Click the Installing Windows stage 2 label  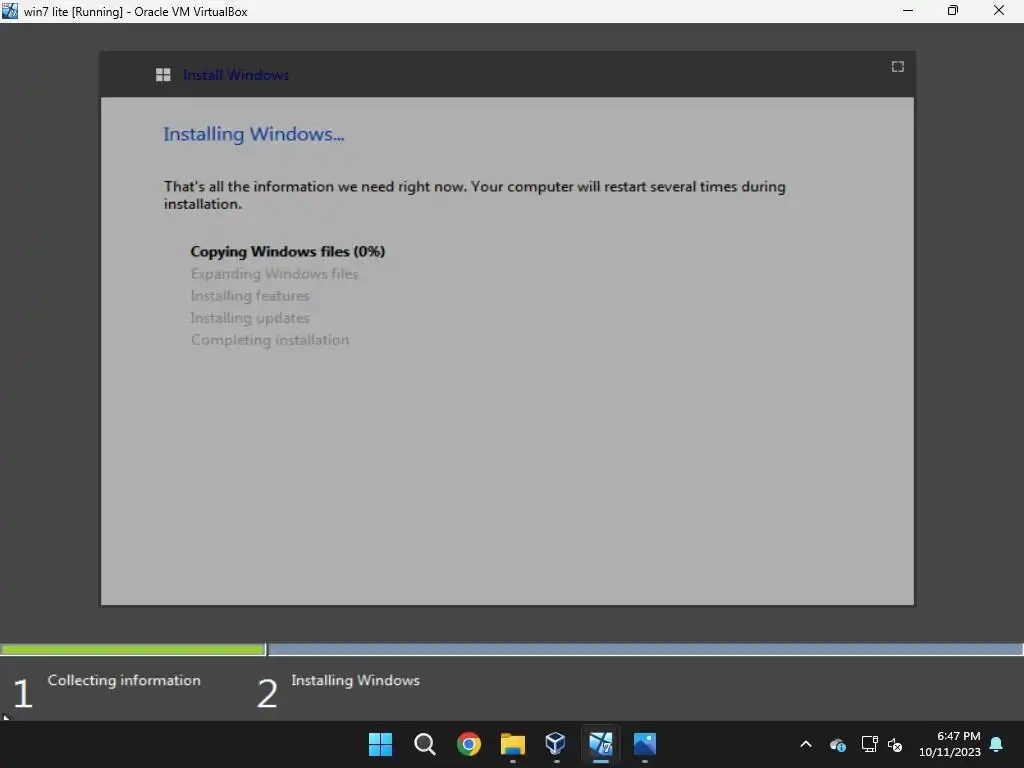click(x=355, y=680)
